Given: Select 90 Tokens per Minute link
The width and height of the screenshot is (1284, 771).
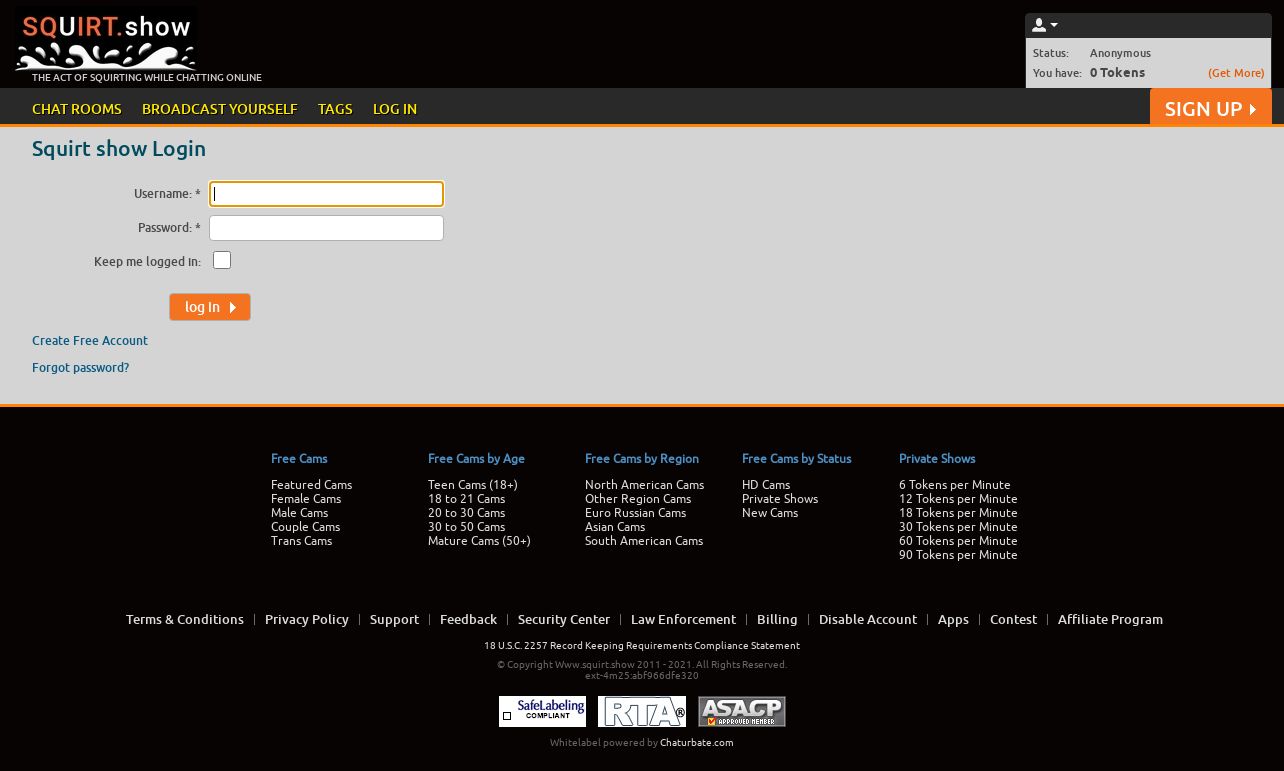Looking at the screenshot, I should click(958, 554).
